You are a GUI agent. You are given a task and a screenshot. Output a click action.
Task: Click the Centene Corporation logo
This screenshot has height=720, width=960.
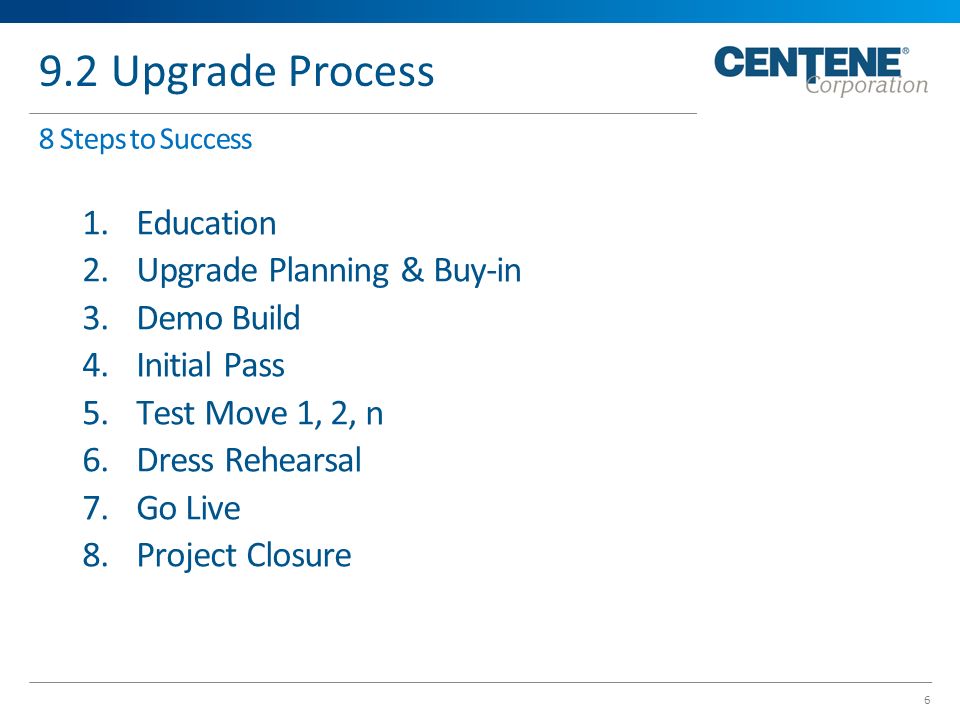[x=821, y=71]
